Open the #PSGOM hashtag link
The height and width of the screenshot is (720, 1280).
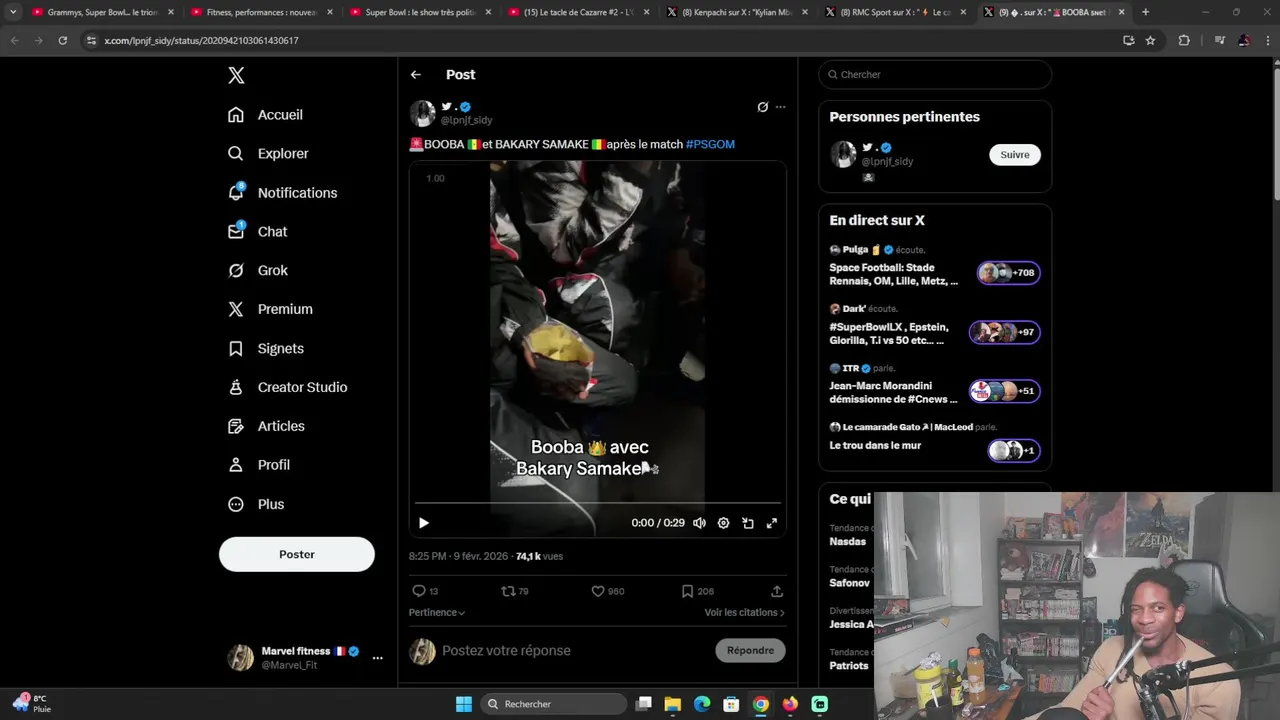point(710,144)
